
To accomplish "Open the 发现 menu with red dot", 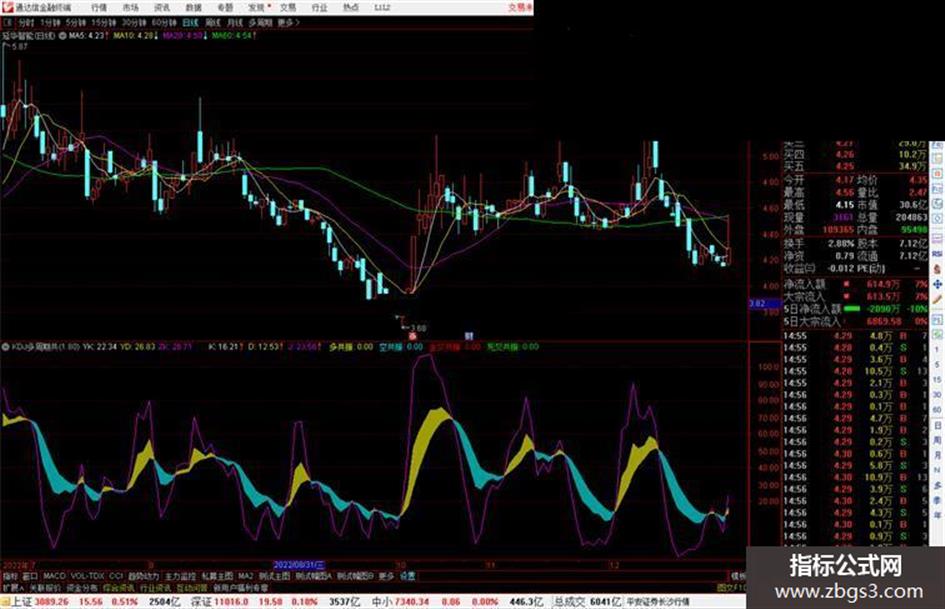I will pyautogui.click(x=259, y=8).
